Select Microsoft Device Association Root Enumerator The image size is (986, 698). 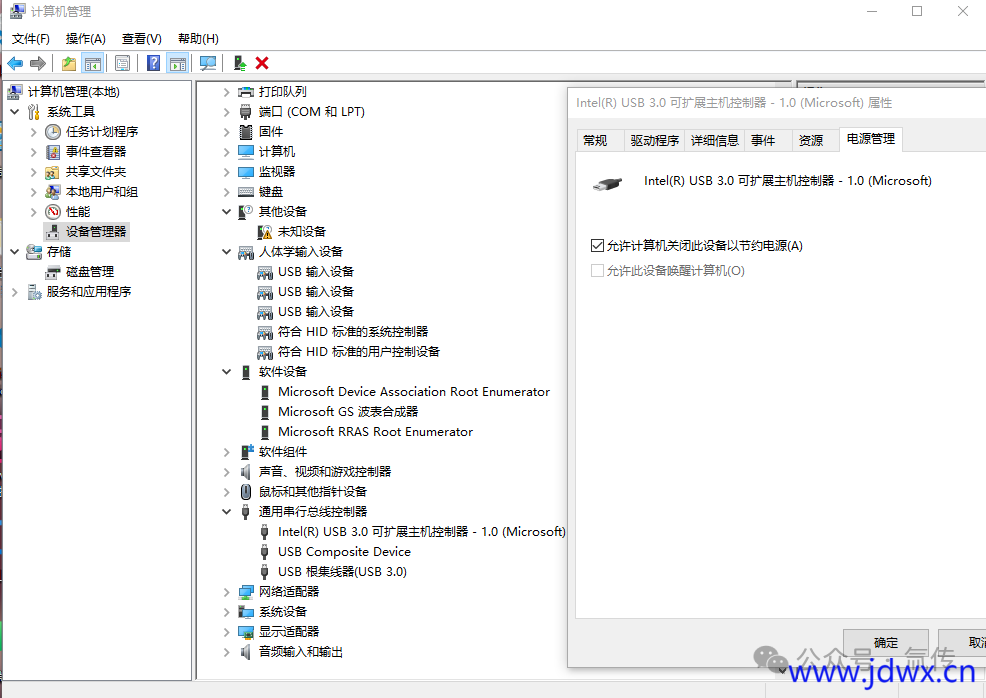click(414, 392)
